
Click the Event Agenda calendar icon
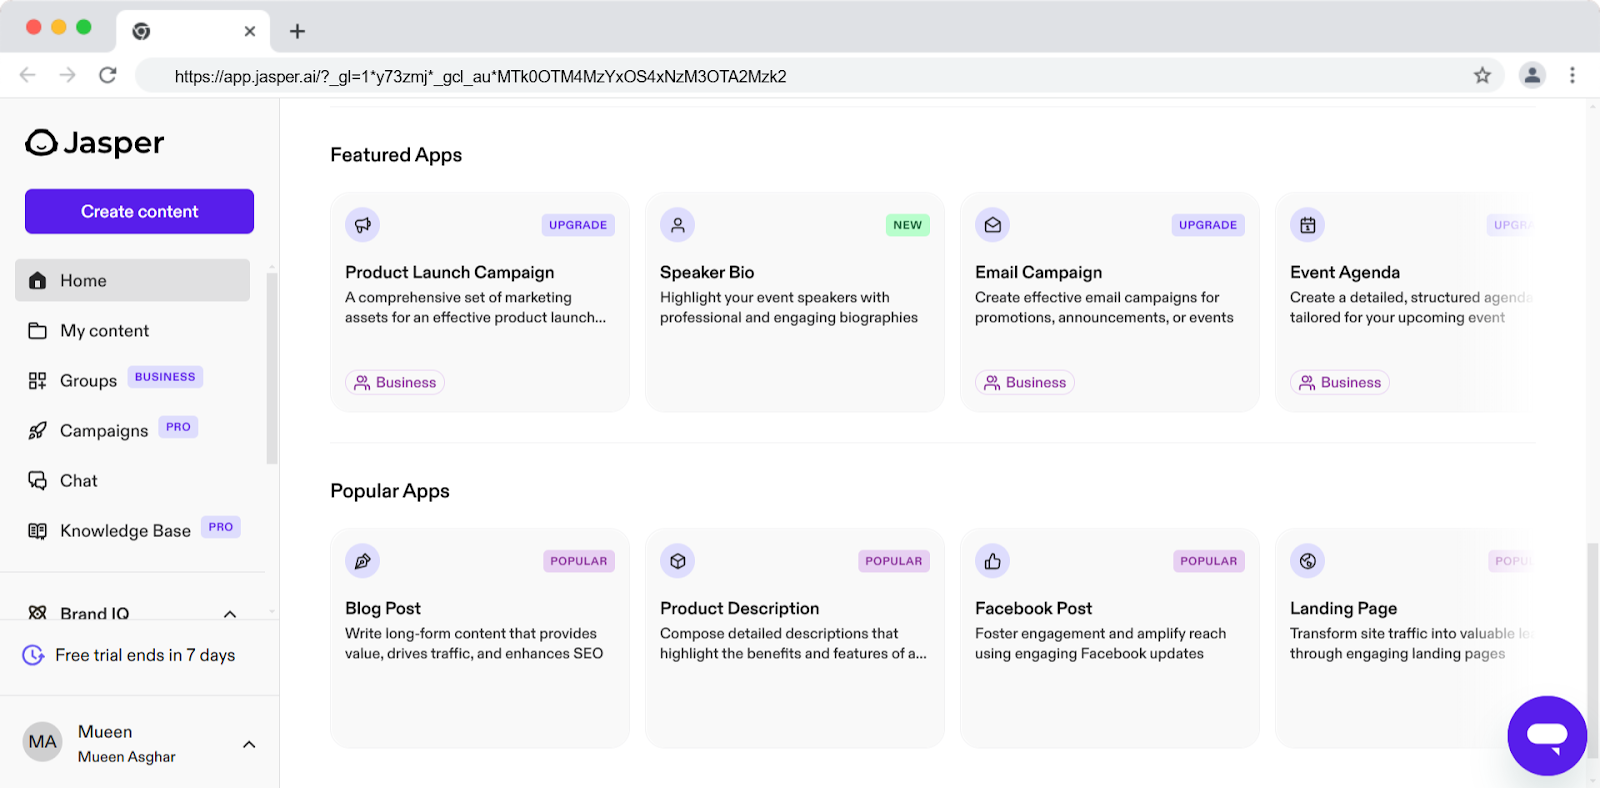(x=1308, y=225)
